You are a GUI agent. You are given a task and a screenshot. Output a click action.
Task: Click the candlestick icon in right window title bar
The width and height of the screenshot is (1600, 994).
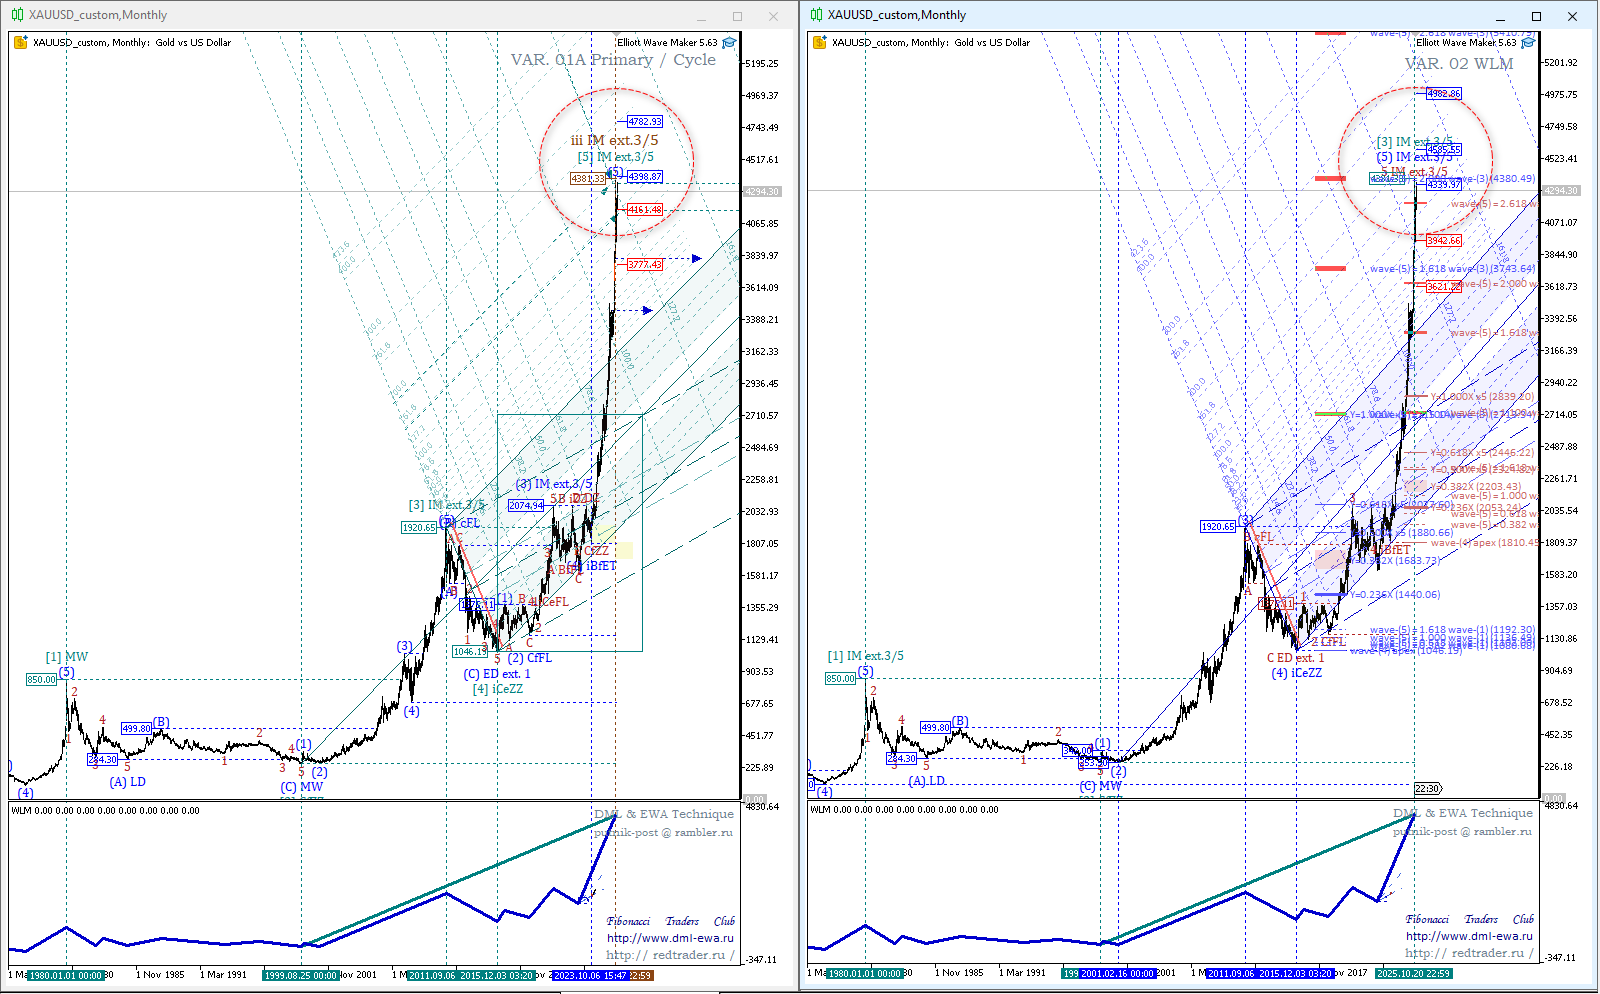[816, 15]
